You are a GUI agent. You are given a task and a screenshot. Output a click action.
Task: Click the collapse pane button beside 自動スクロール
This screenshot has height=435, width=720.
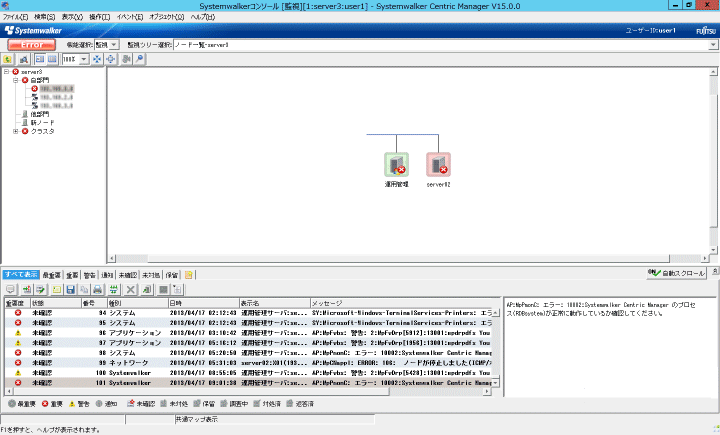tap(714, 272)
